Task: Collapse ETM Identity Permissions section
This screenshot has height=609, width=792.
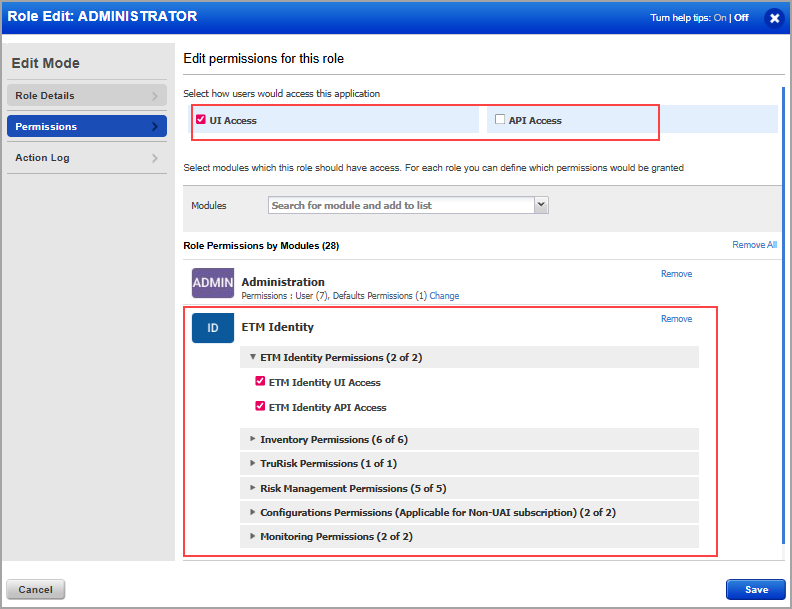Action: click(469, 358)
